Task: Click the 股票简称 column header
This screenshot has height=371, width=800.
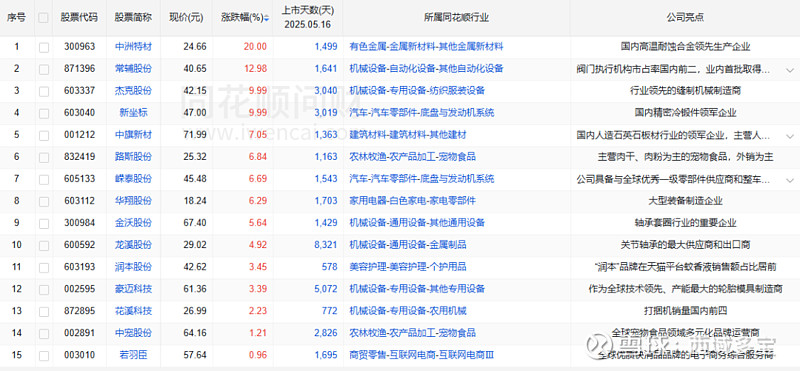Action: coord(133,17)
